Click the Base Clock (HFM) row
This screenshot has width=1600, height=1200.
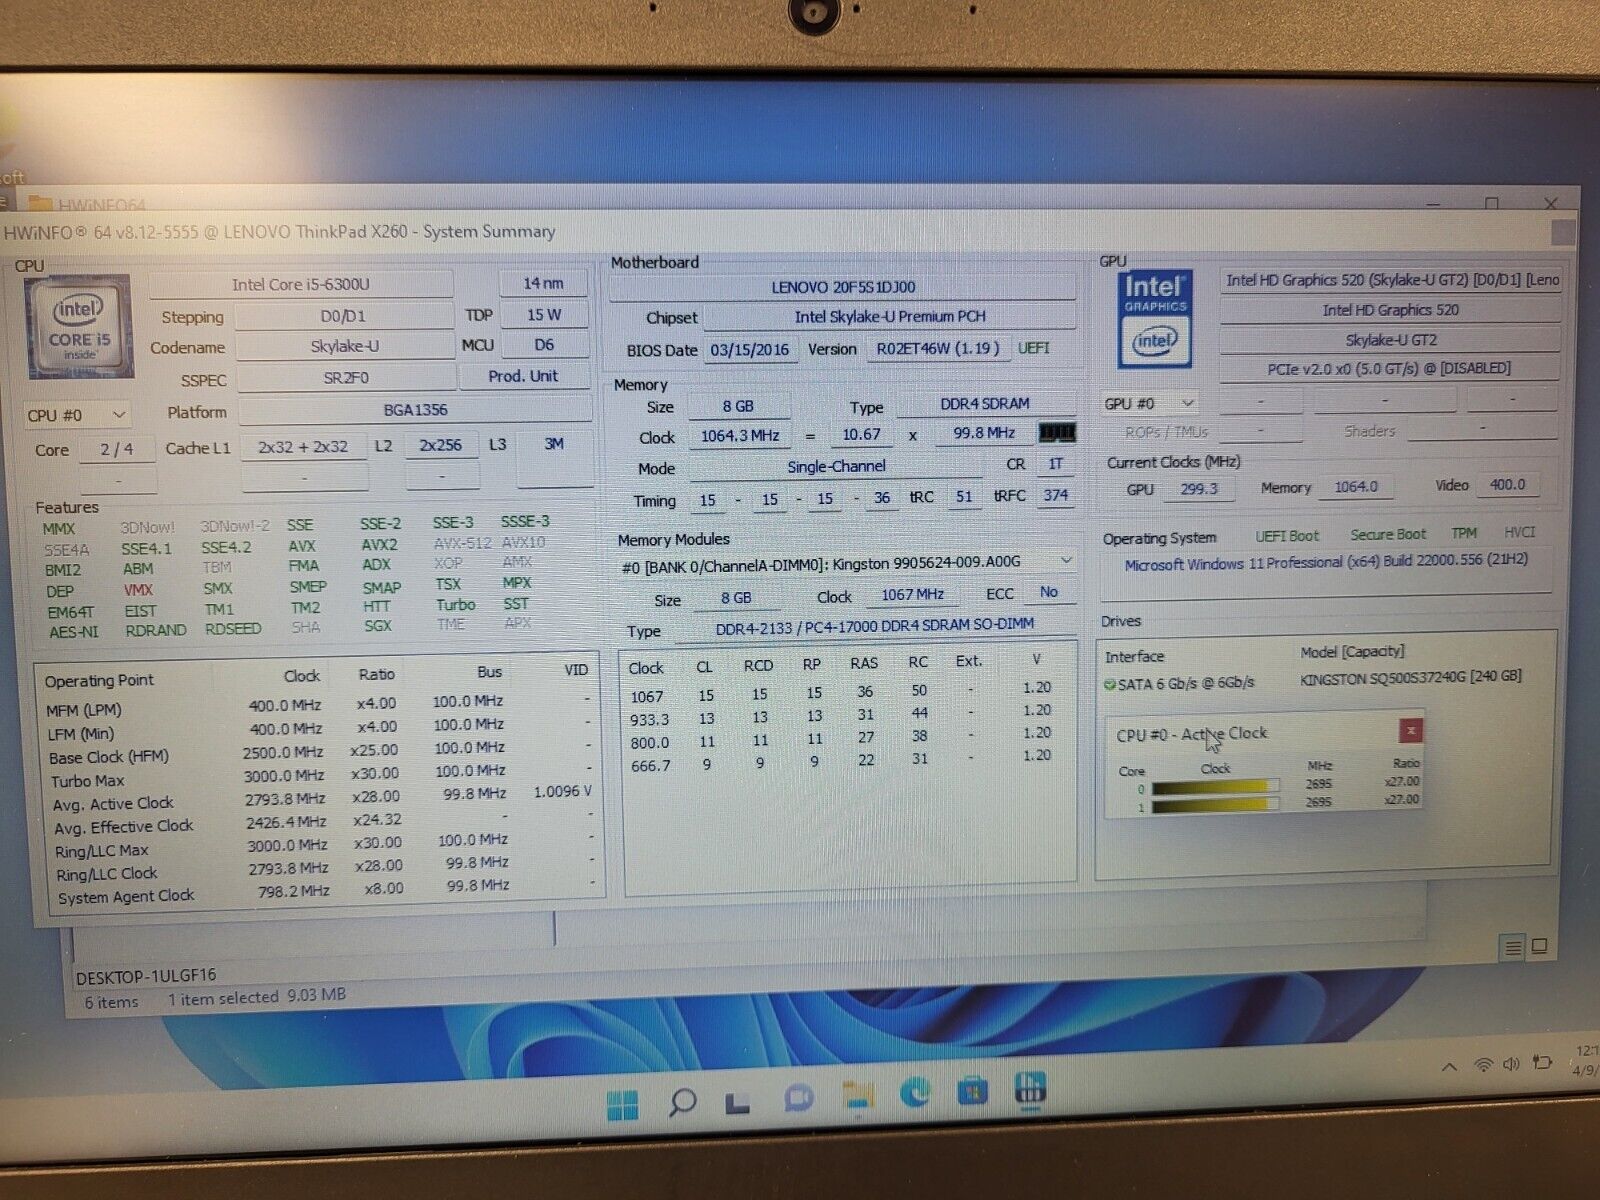pos(318,754)
